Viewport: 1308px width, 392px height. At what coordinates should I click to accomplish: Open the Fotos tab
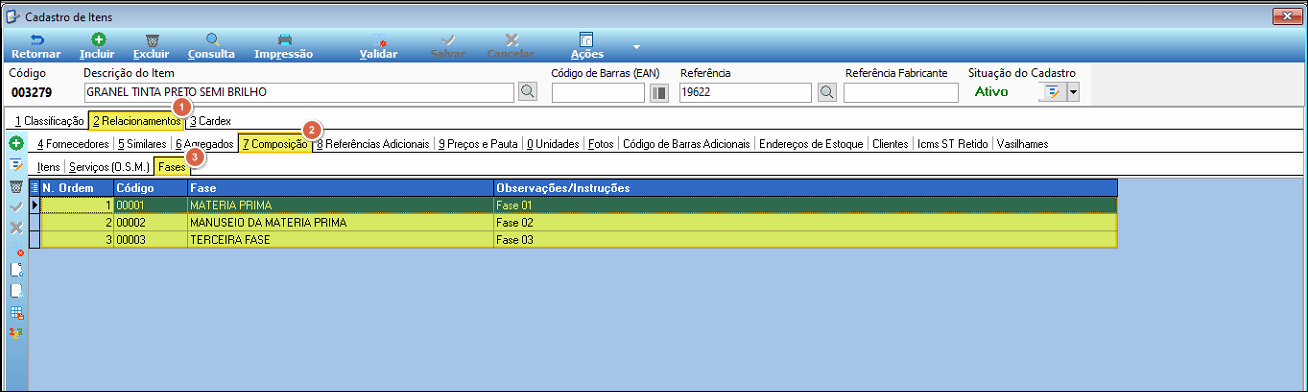tap(601, 144)
